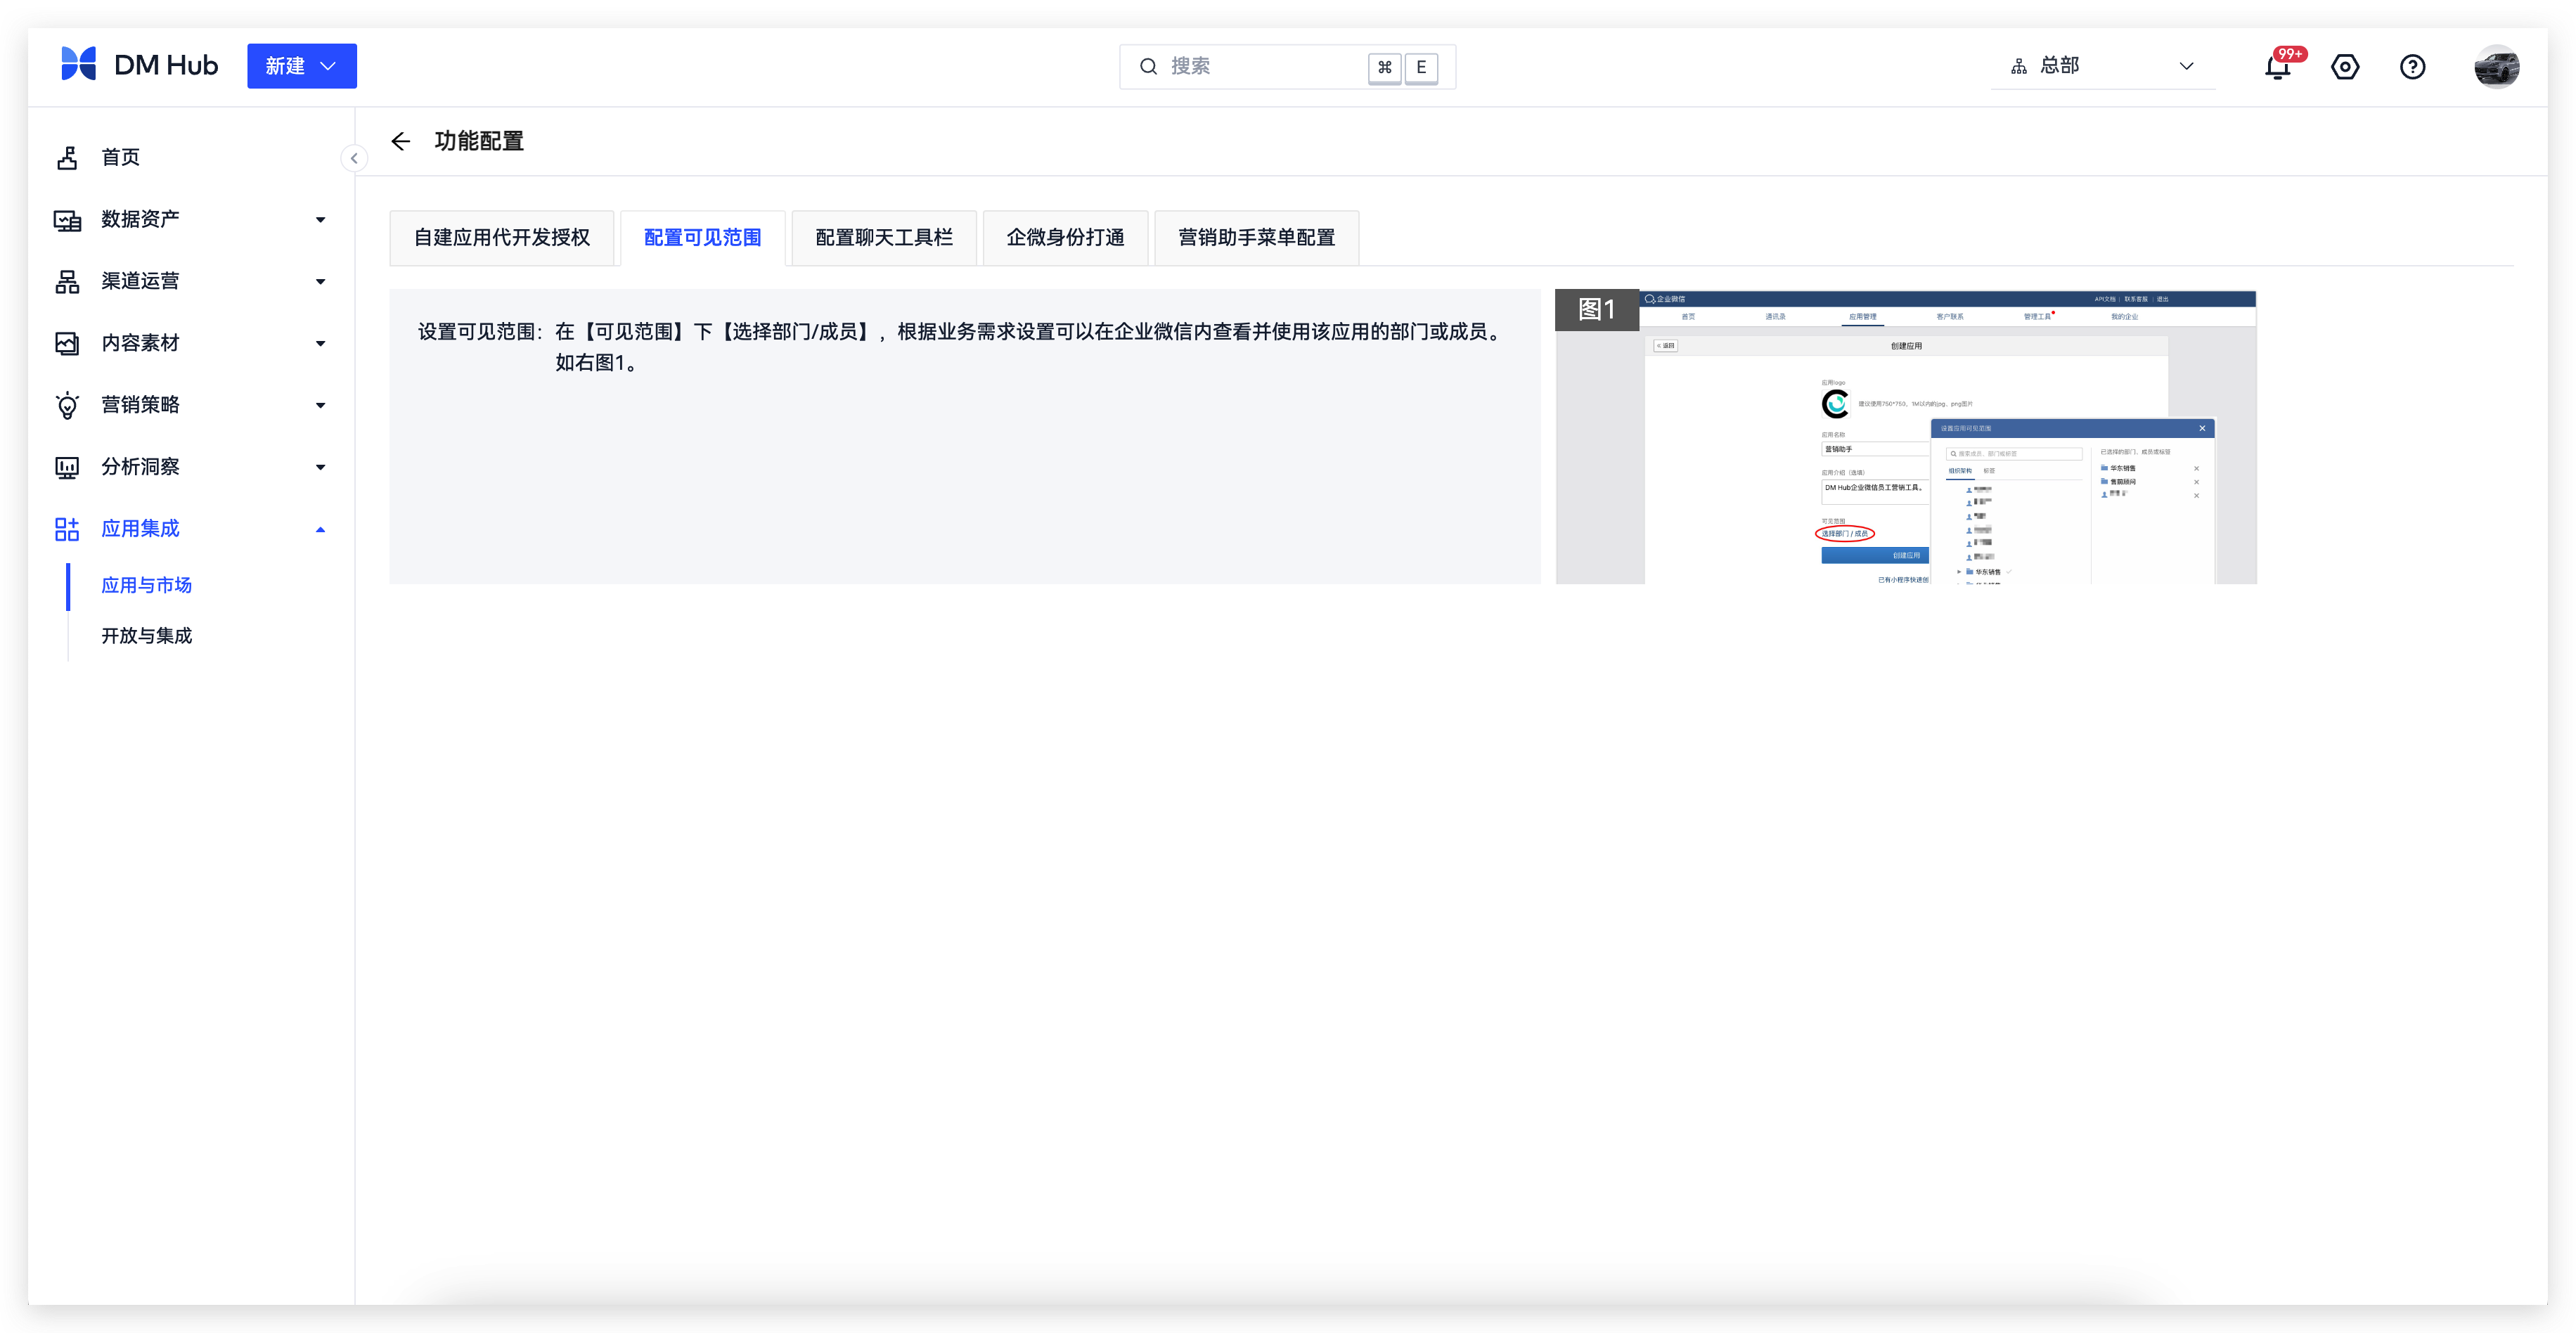Viewport: 2576px width, 1333px height.
Task: Focus the 搜索 search field
Action: point(1287,66)
